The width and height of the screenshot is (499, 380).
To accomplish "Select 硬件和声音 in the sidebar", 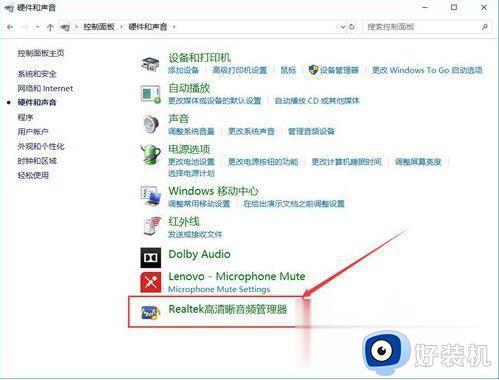I will click(37, 102).
